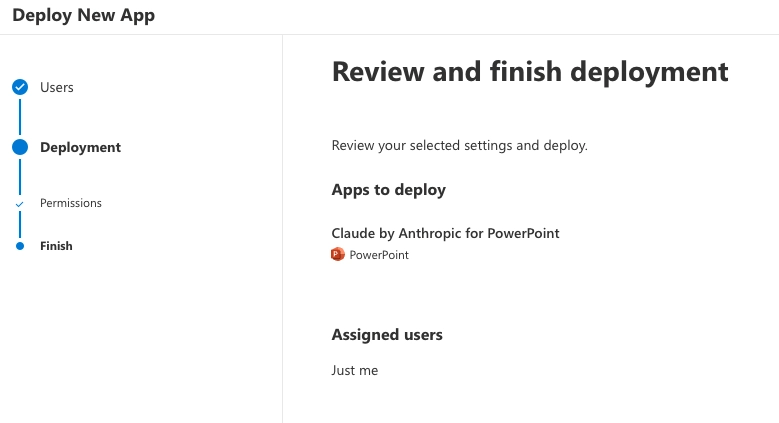This screenshot has width=779, height=423.
Task: Click connector line between Deployment and Permissions
Action: point(20,177)
